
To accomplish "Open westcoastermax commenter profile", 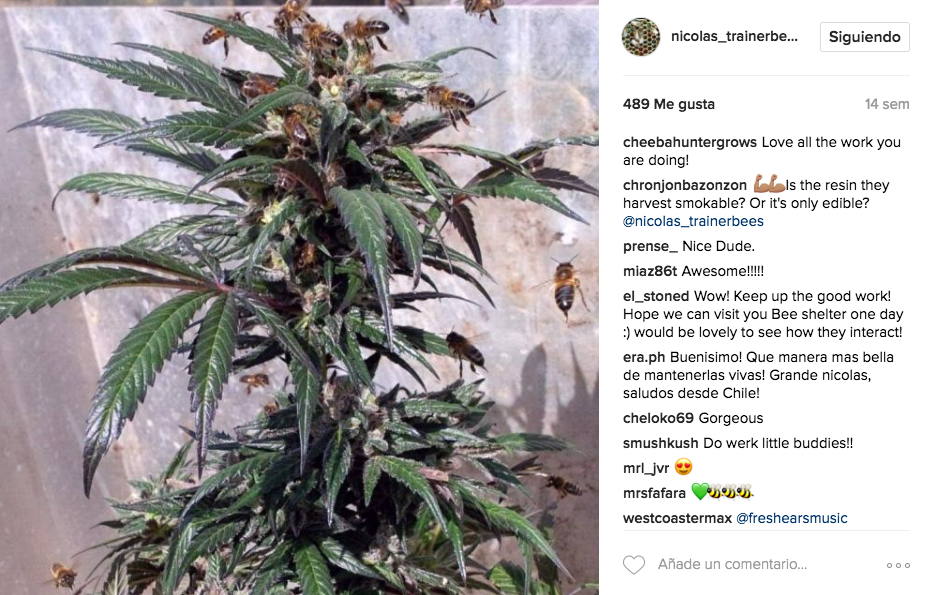I will pos(677,518).
